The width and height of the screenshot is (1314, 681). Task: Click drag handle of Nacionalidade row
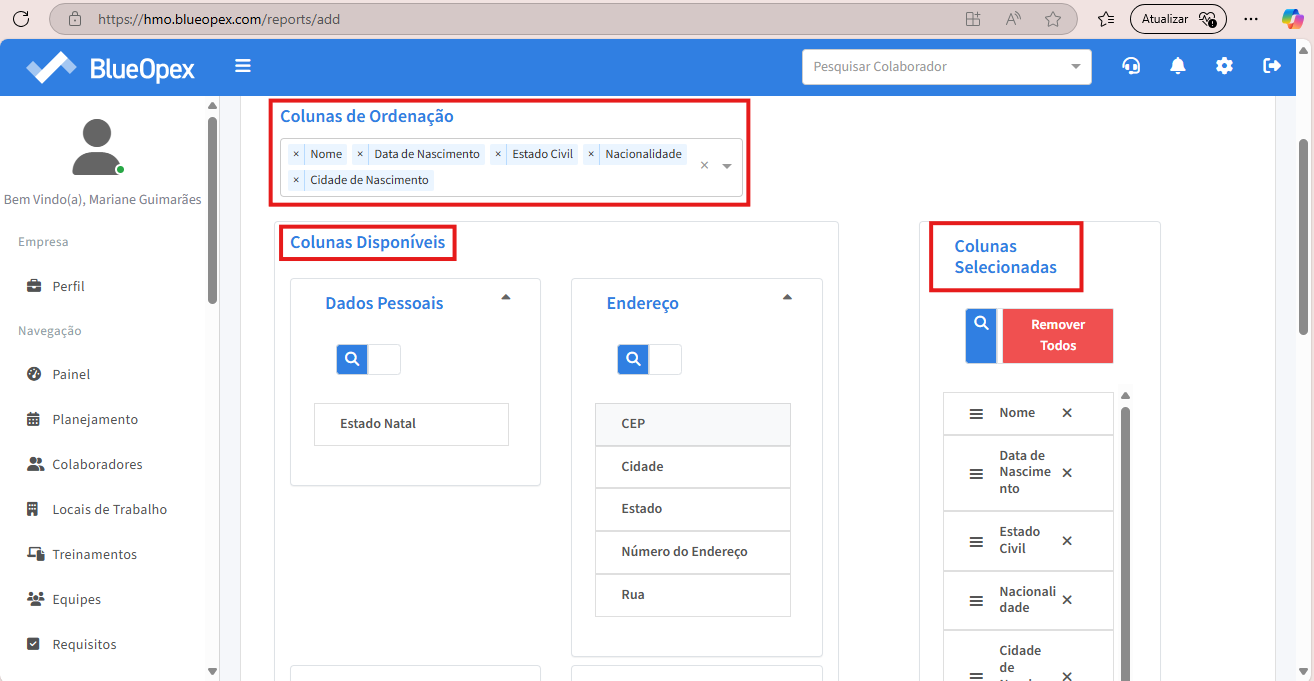[x=976, y=600]
